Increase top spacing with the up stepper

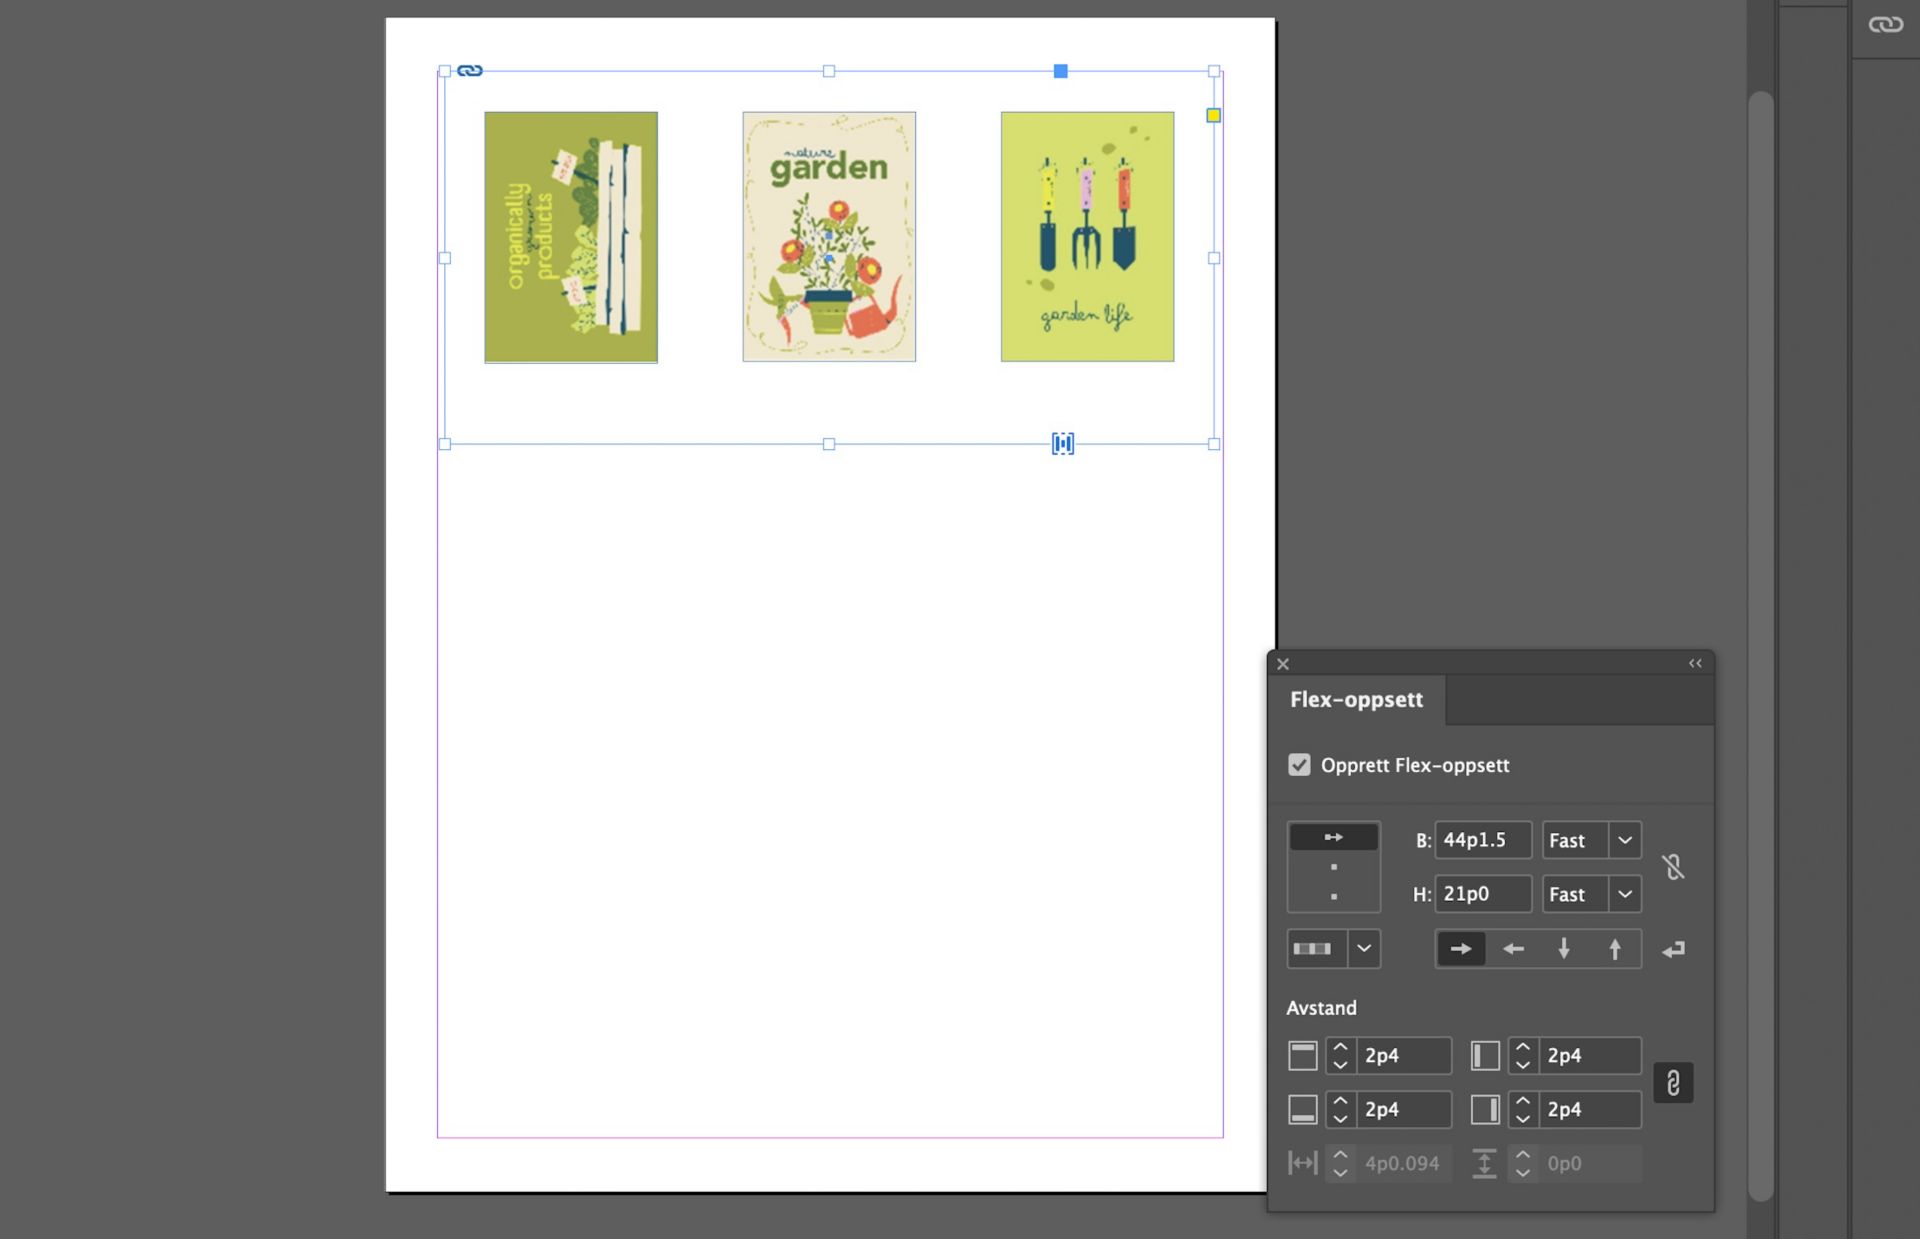coord(1340,1047)
